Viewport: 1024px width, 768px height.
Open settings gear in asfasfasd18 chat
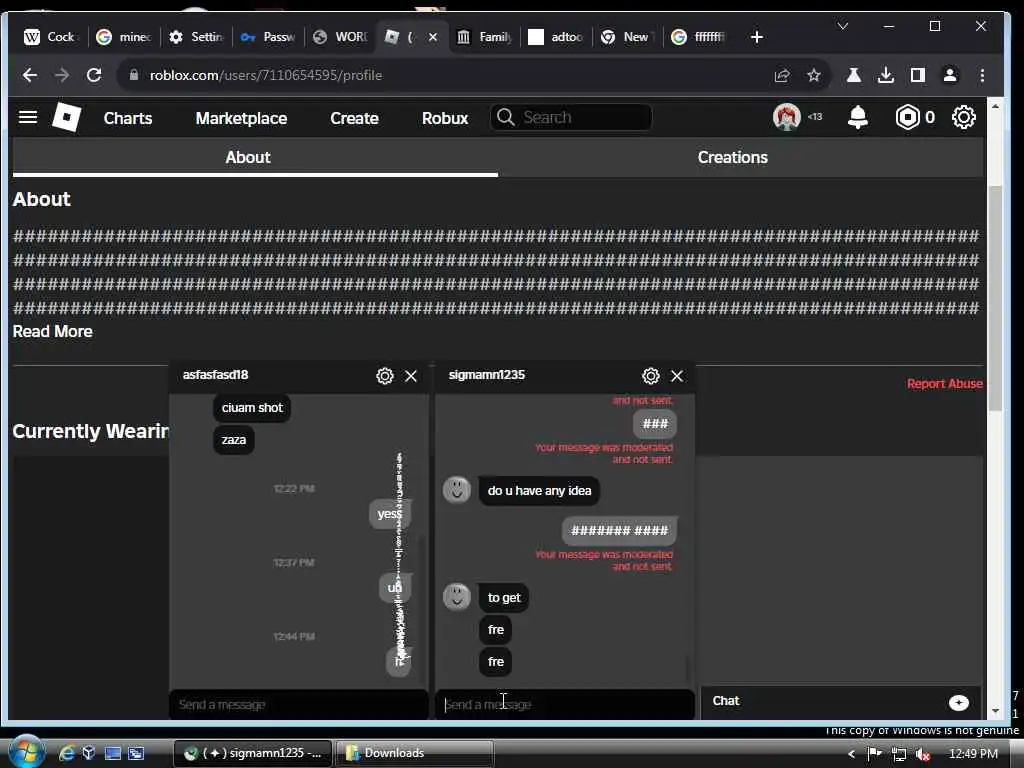coord(385,376)
